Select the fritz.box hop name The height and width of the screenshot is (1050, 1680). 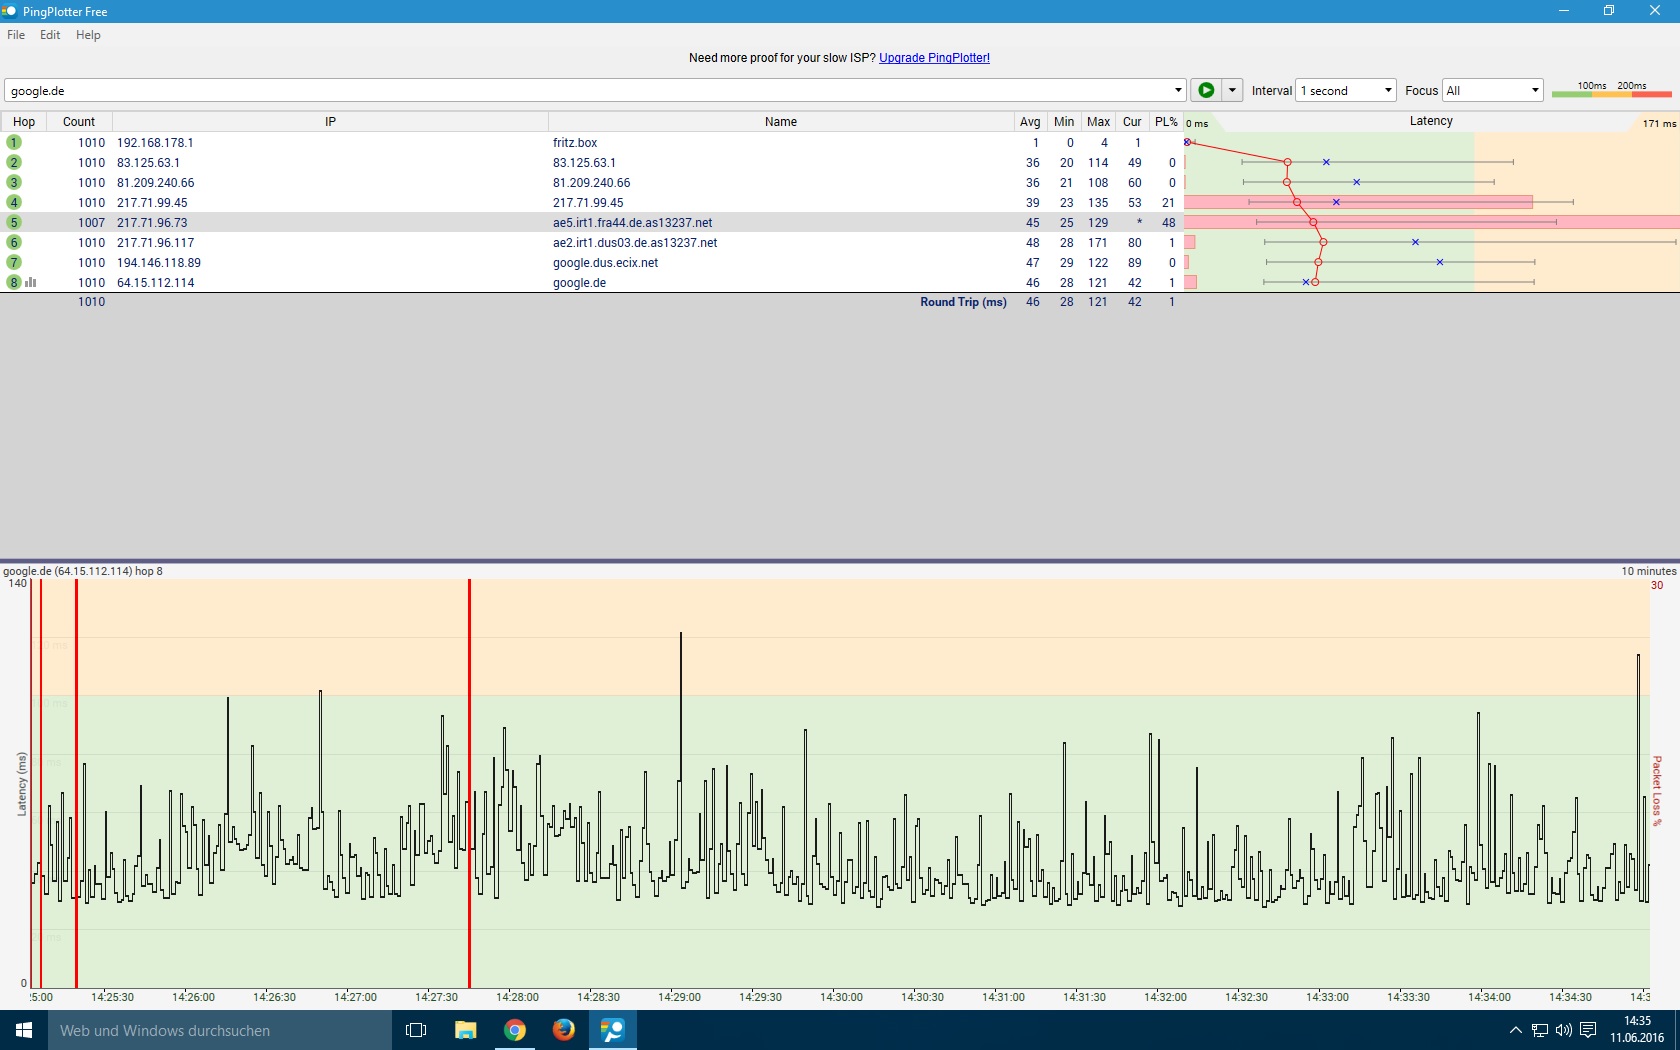(575, 143)
